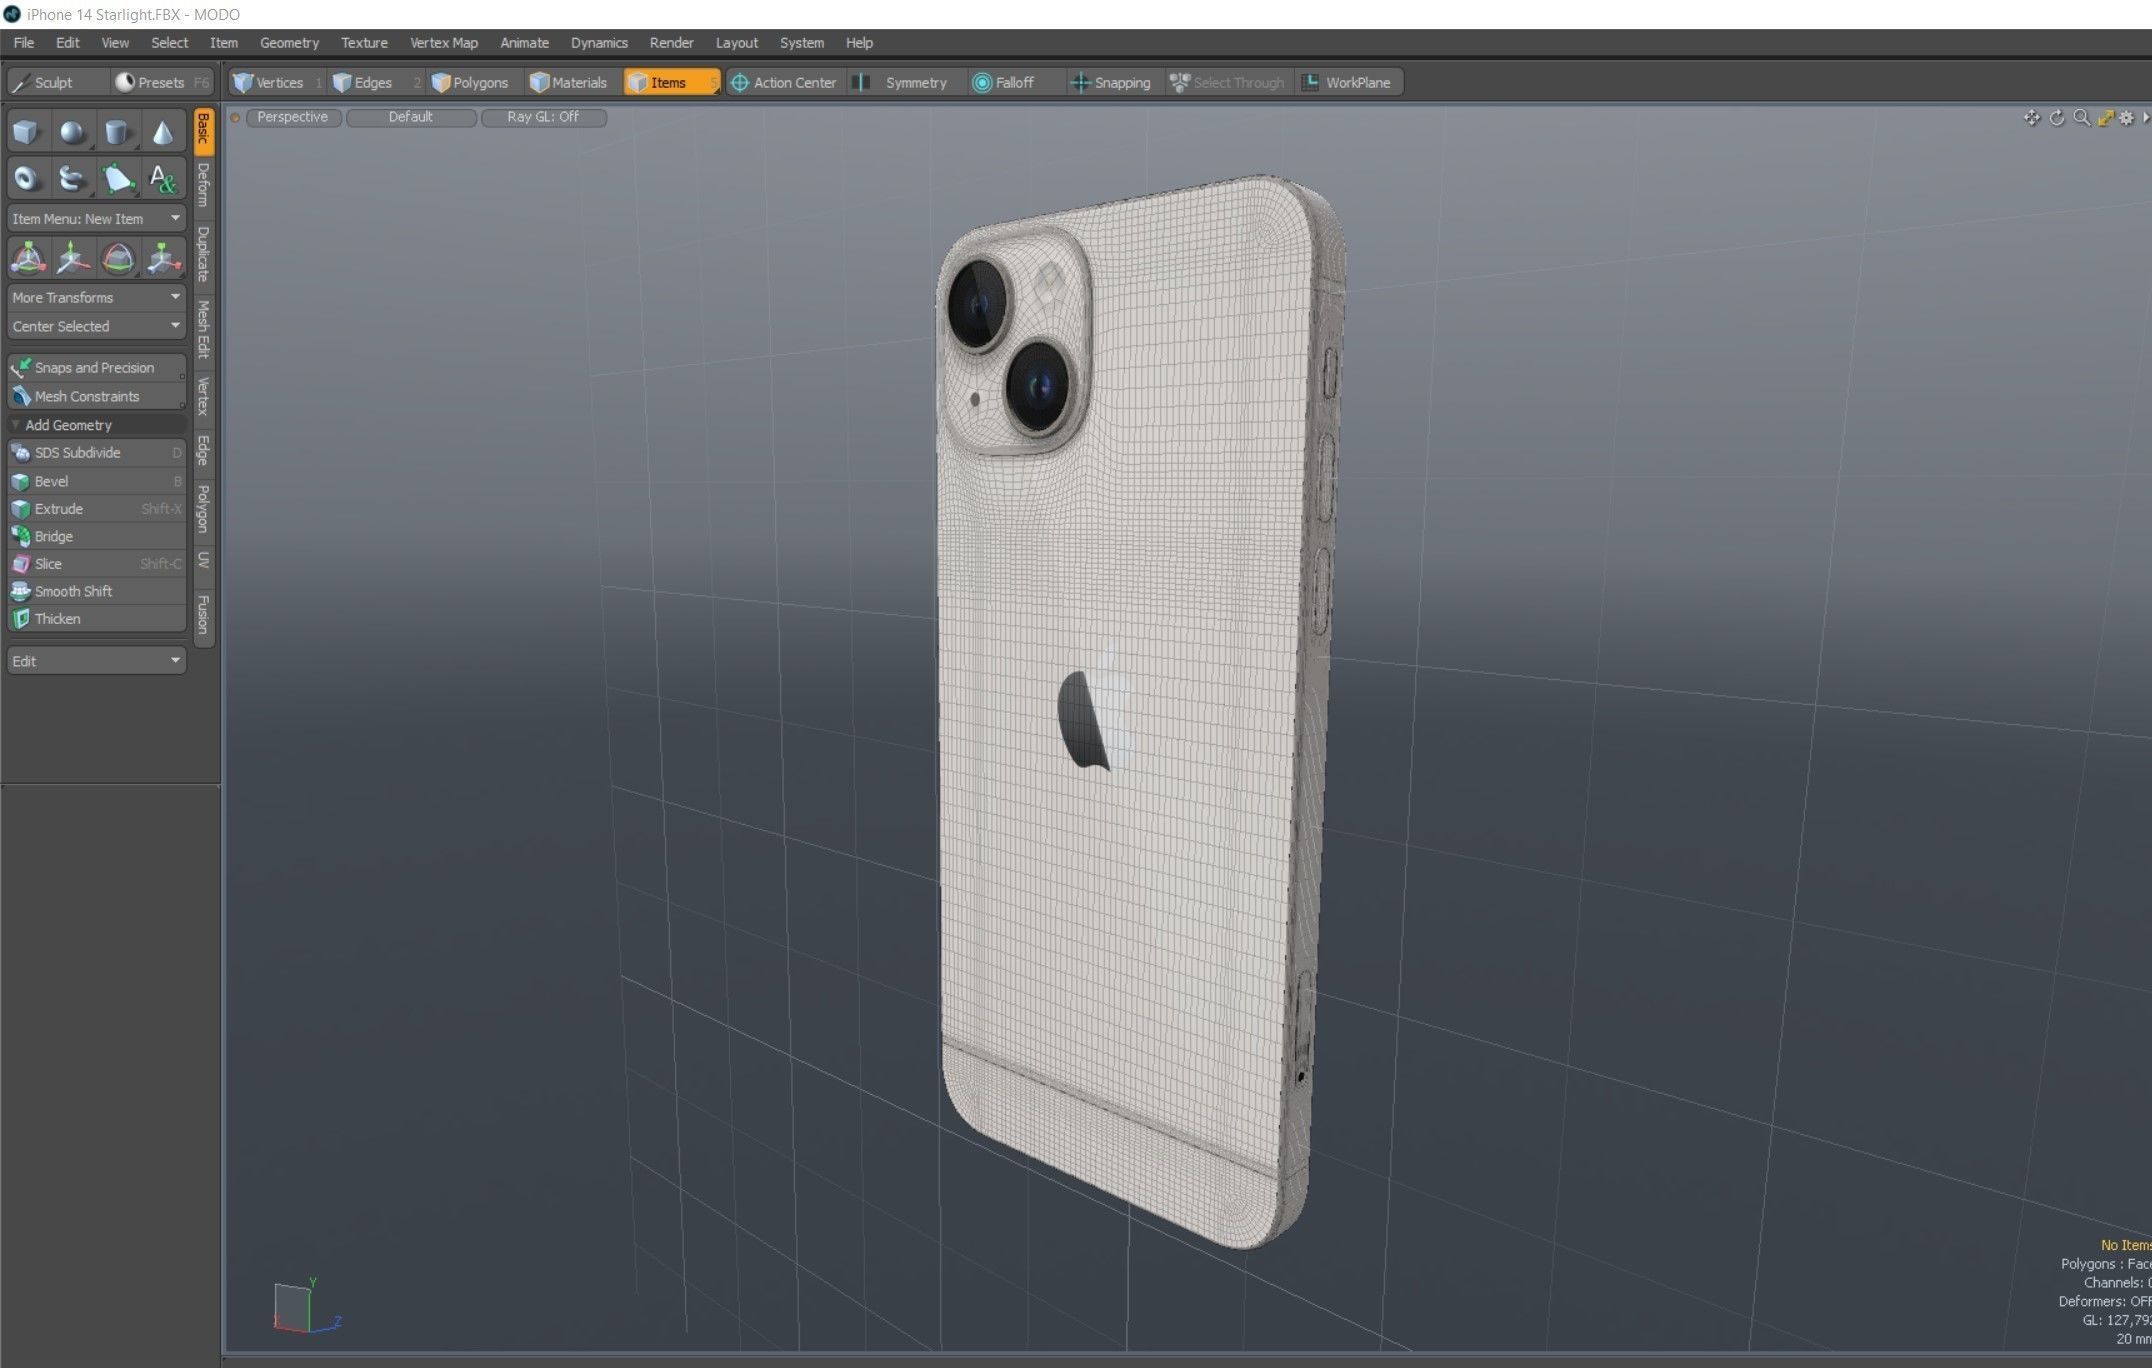
Task: Toggle Symmetry on
Action: (906, 83)
